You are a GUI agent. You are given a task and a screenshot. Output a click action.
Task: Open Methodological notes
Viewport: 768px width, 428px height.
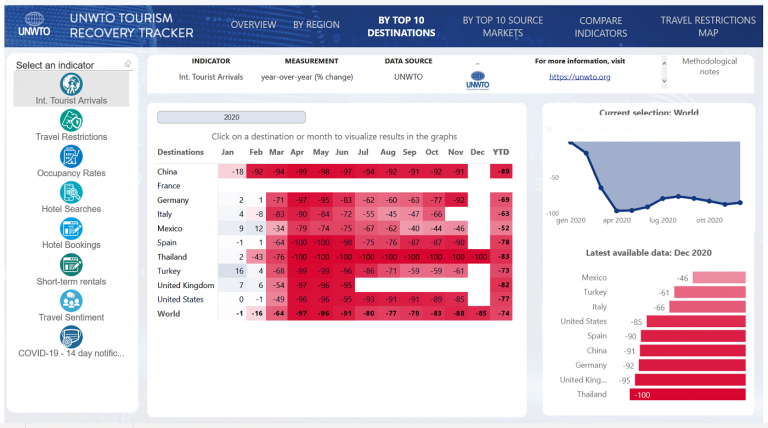click(709, 66)
